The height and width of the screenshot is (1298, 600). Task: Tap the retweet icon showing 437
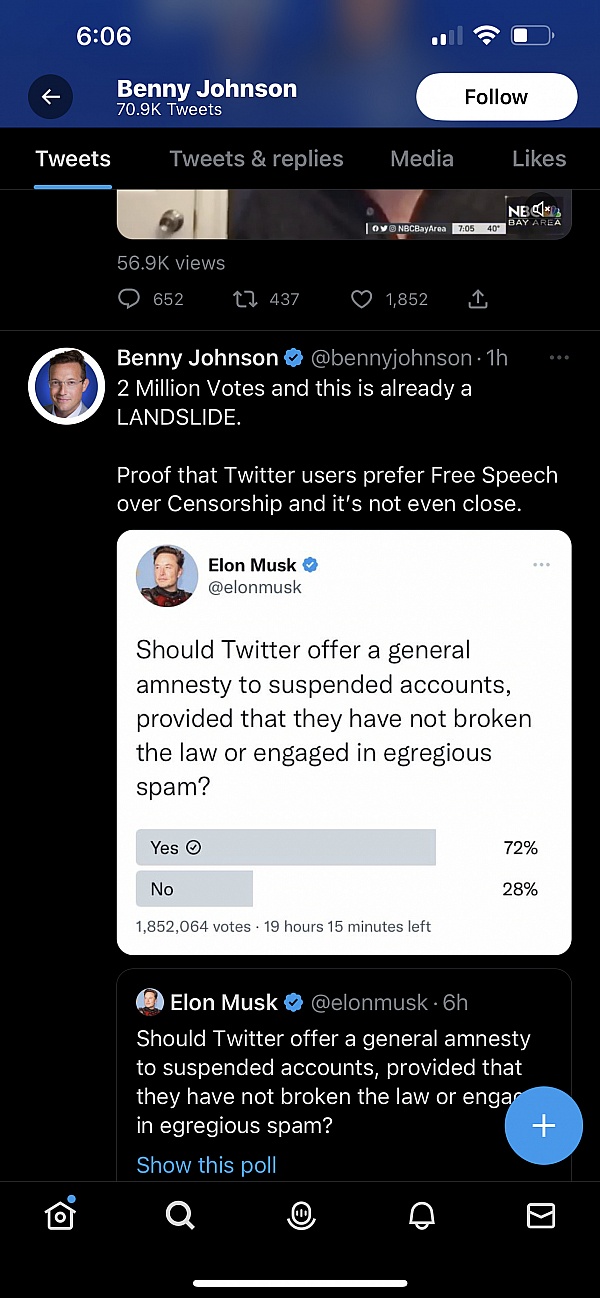[244, 299]
